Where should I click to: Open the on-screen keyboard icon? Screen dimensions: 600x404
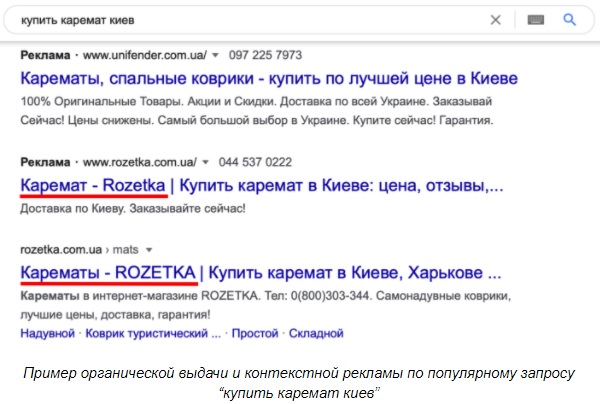pos(535,19)
